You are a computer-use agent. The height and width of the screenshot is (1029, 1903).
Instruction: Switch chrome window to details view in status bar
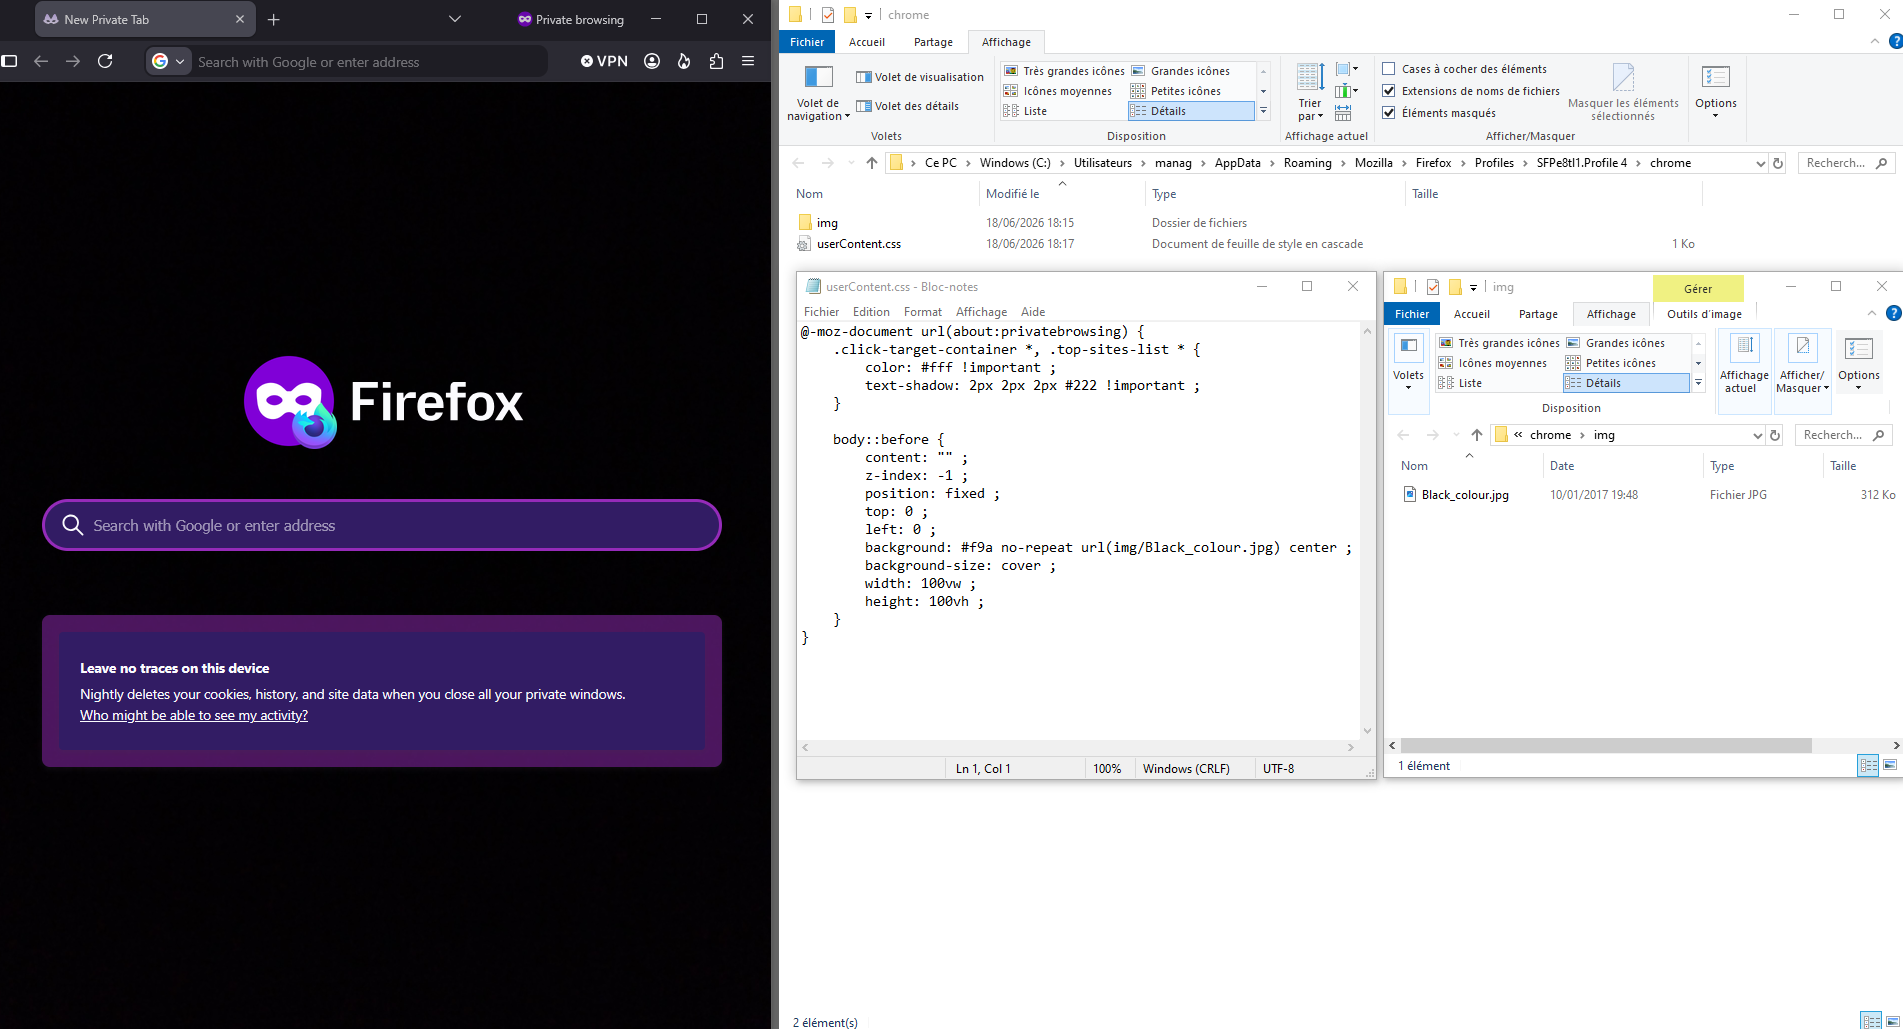coord(1871,1021)
